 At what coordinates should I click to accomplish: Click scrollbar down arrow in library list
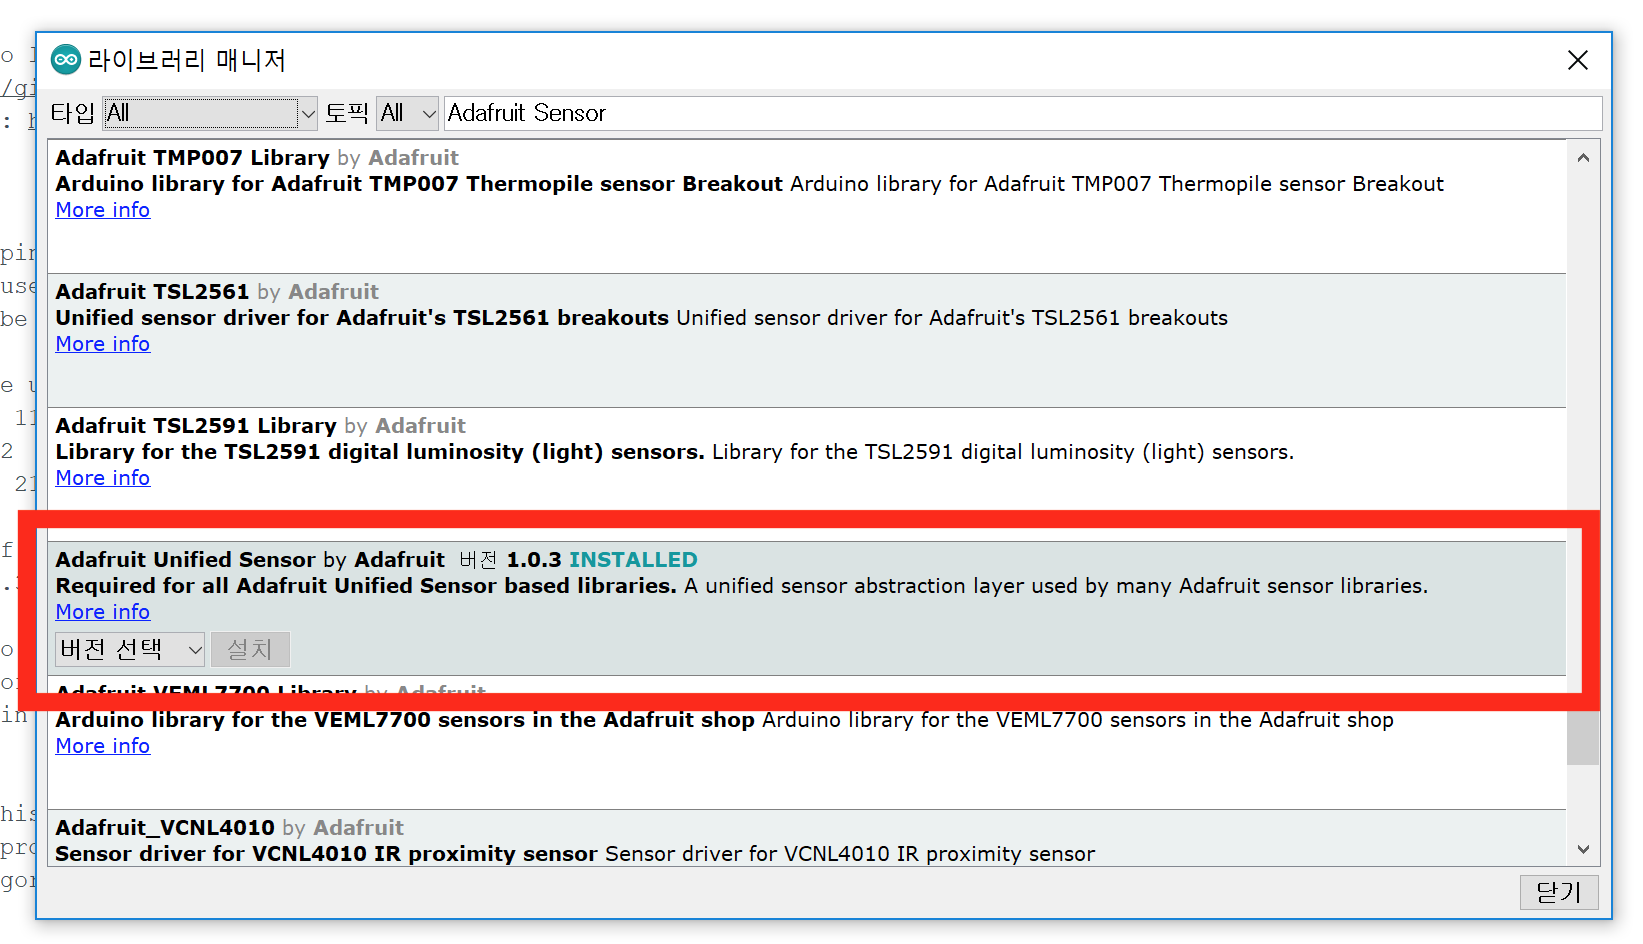(1583, 850)
